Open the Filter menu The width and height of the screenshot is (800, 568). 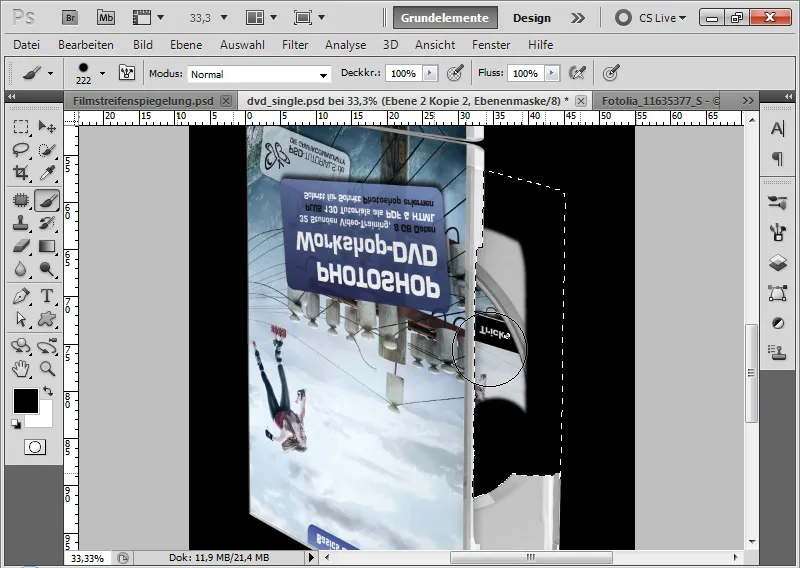295,45
